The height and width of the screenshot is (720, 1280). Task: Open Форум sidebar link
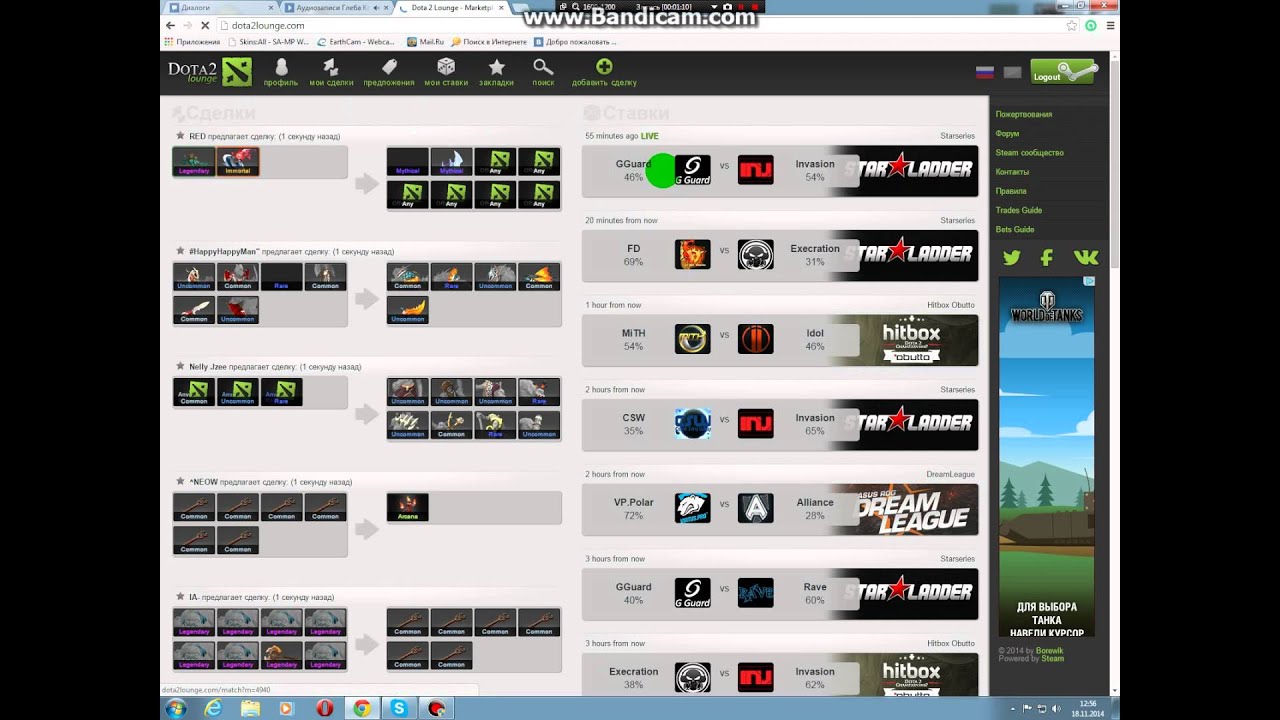(1007, 133)
